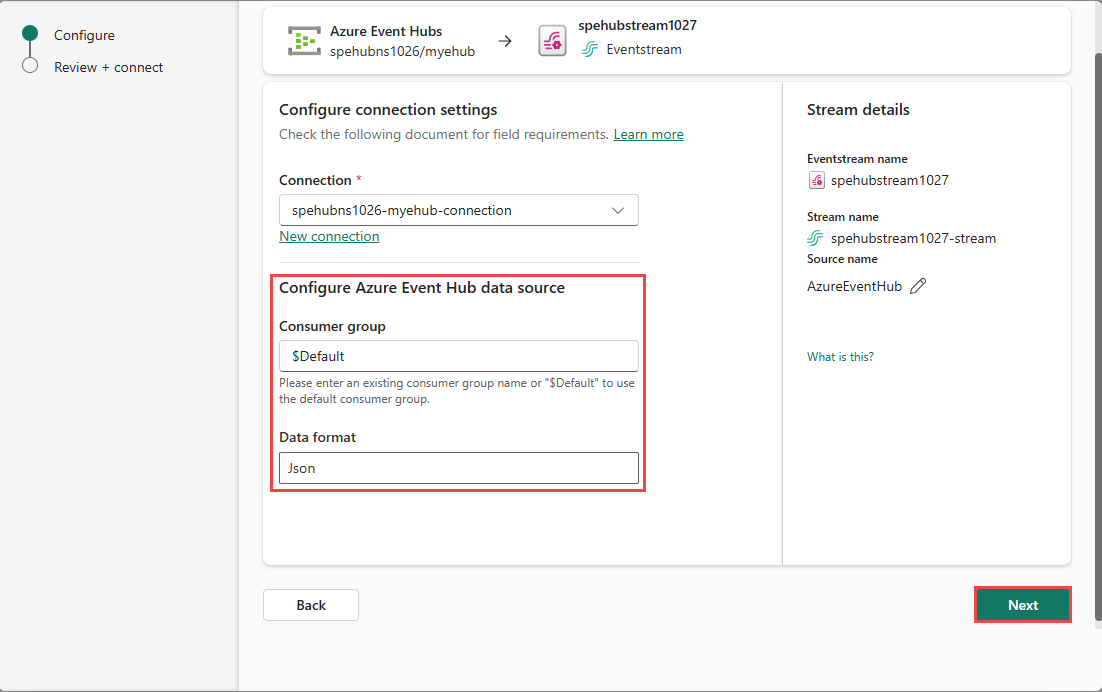Open the What is this? link
The width and height of the screenshot is (1102, 692).
840,357
